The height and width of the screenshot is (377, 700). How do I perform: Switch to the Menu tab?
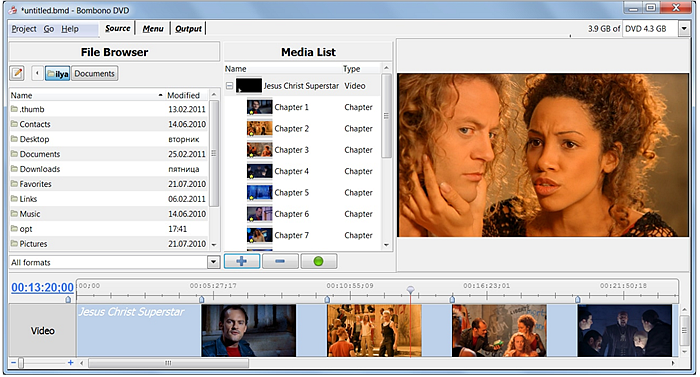point(153,29)
